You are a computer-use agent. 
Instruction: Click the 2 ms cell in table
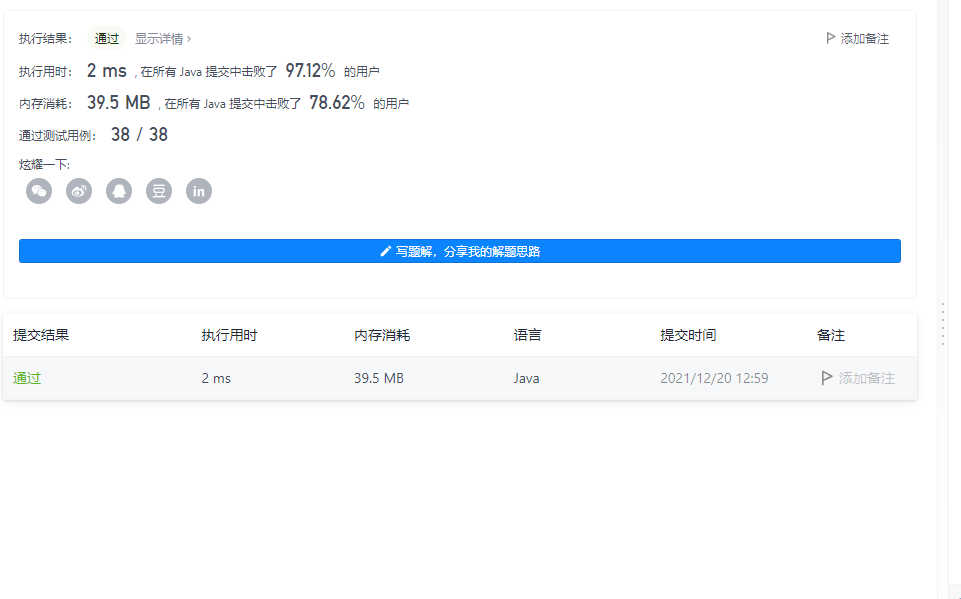216,378
